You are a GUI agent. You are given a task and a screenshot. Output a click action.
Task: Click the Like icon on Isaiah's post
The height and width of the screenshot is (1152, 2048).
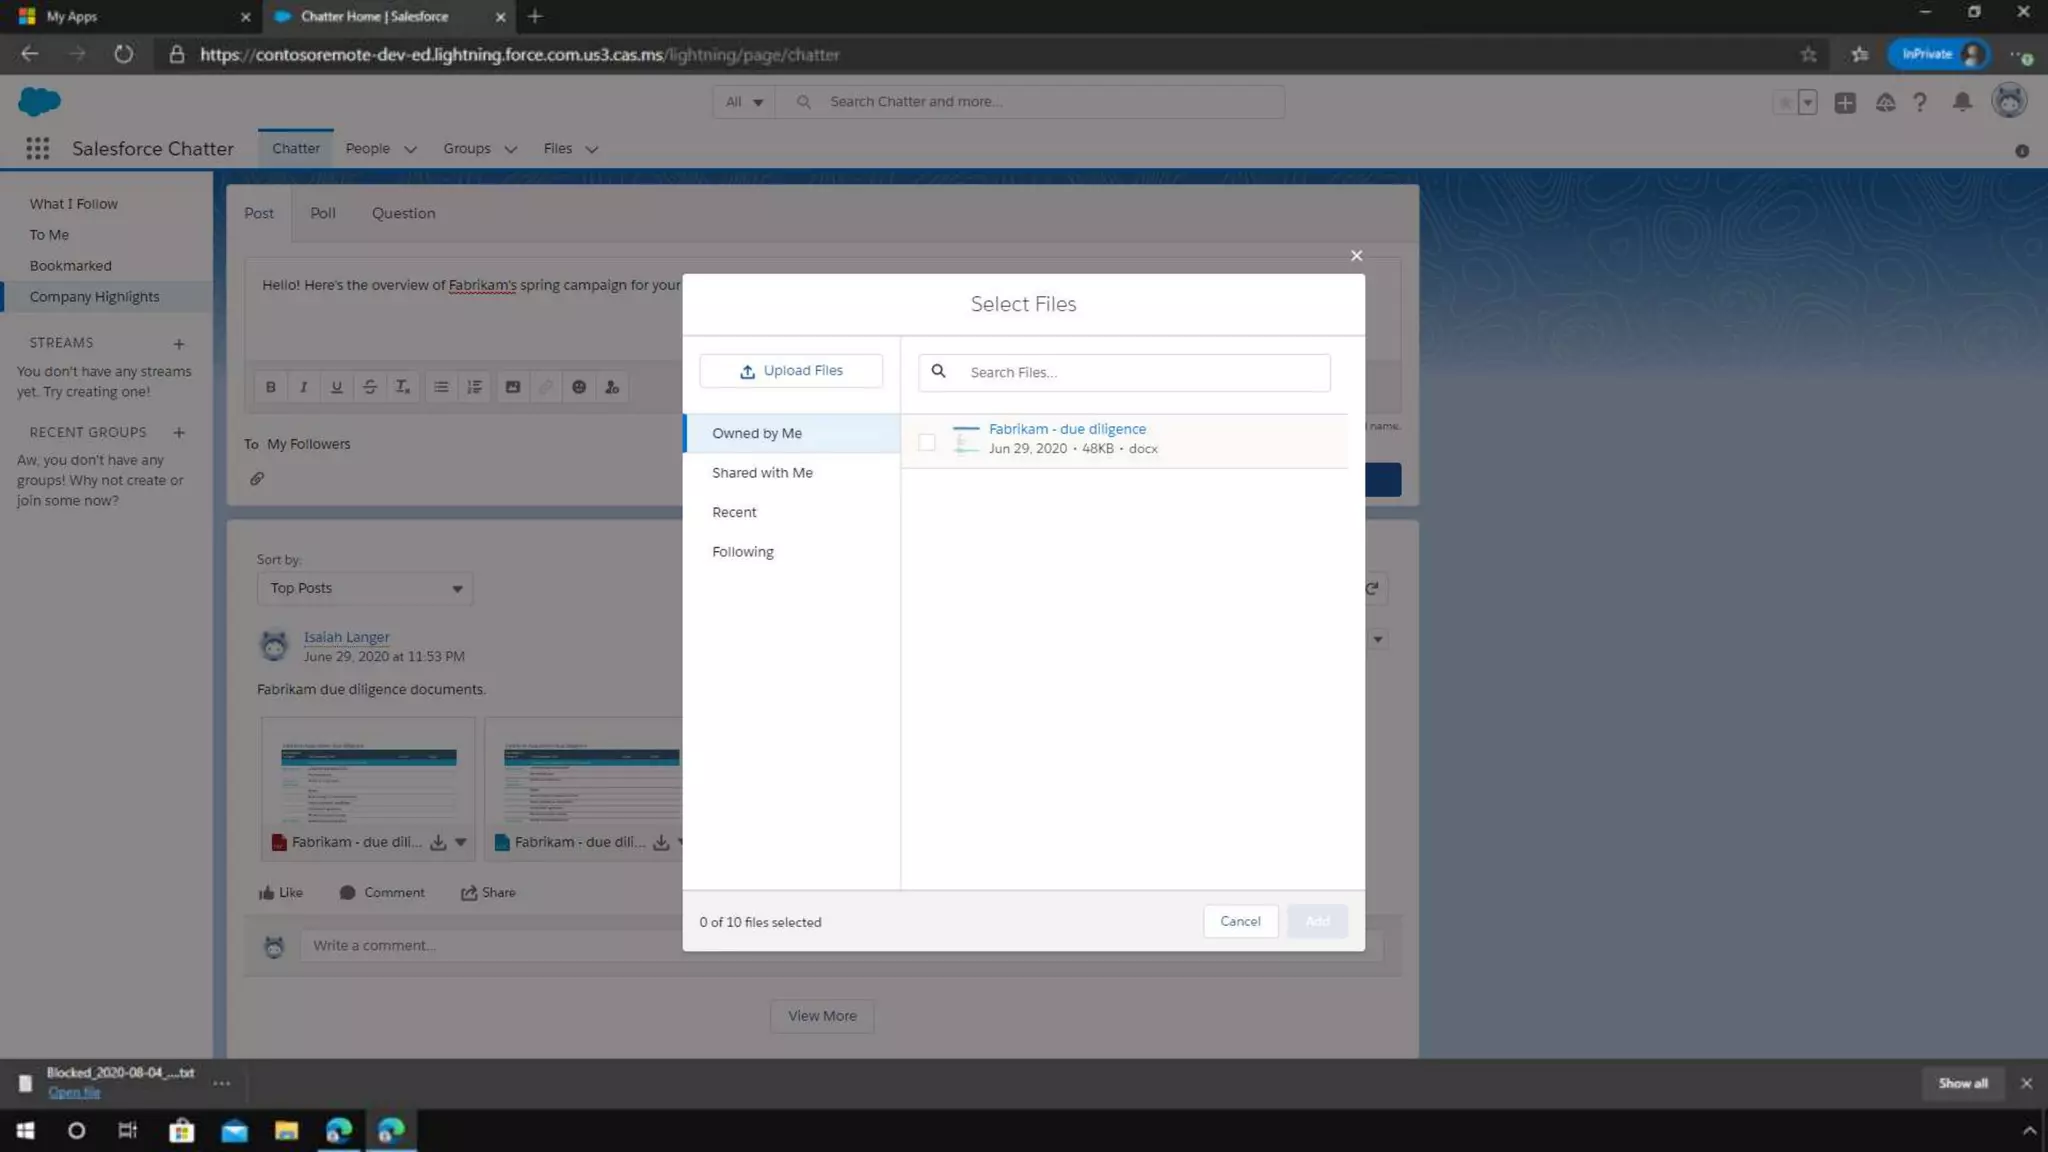[267, 893]
